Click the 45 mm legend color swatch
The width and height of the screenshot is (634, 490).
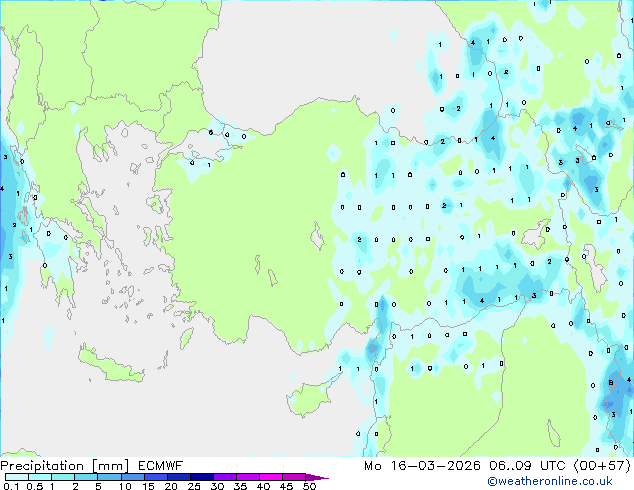(x=294, y=477)
